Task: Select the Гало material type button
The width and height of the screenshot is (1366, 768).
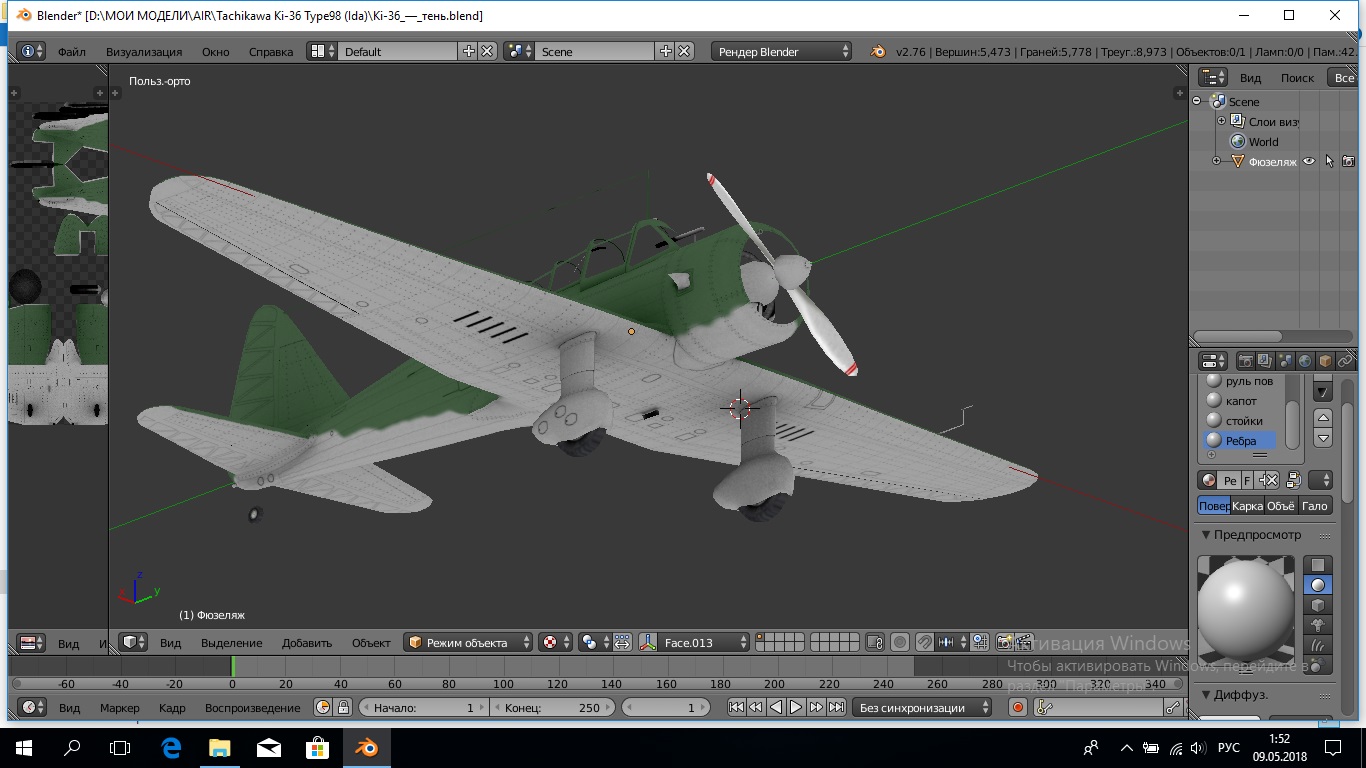Action: click(x=1315, y=506)
